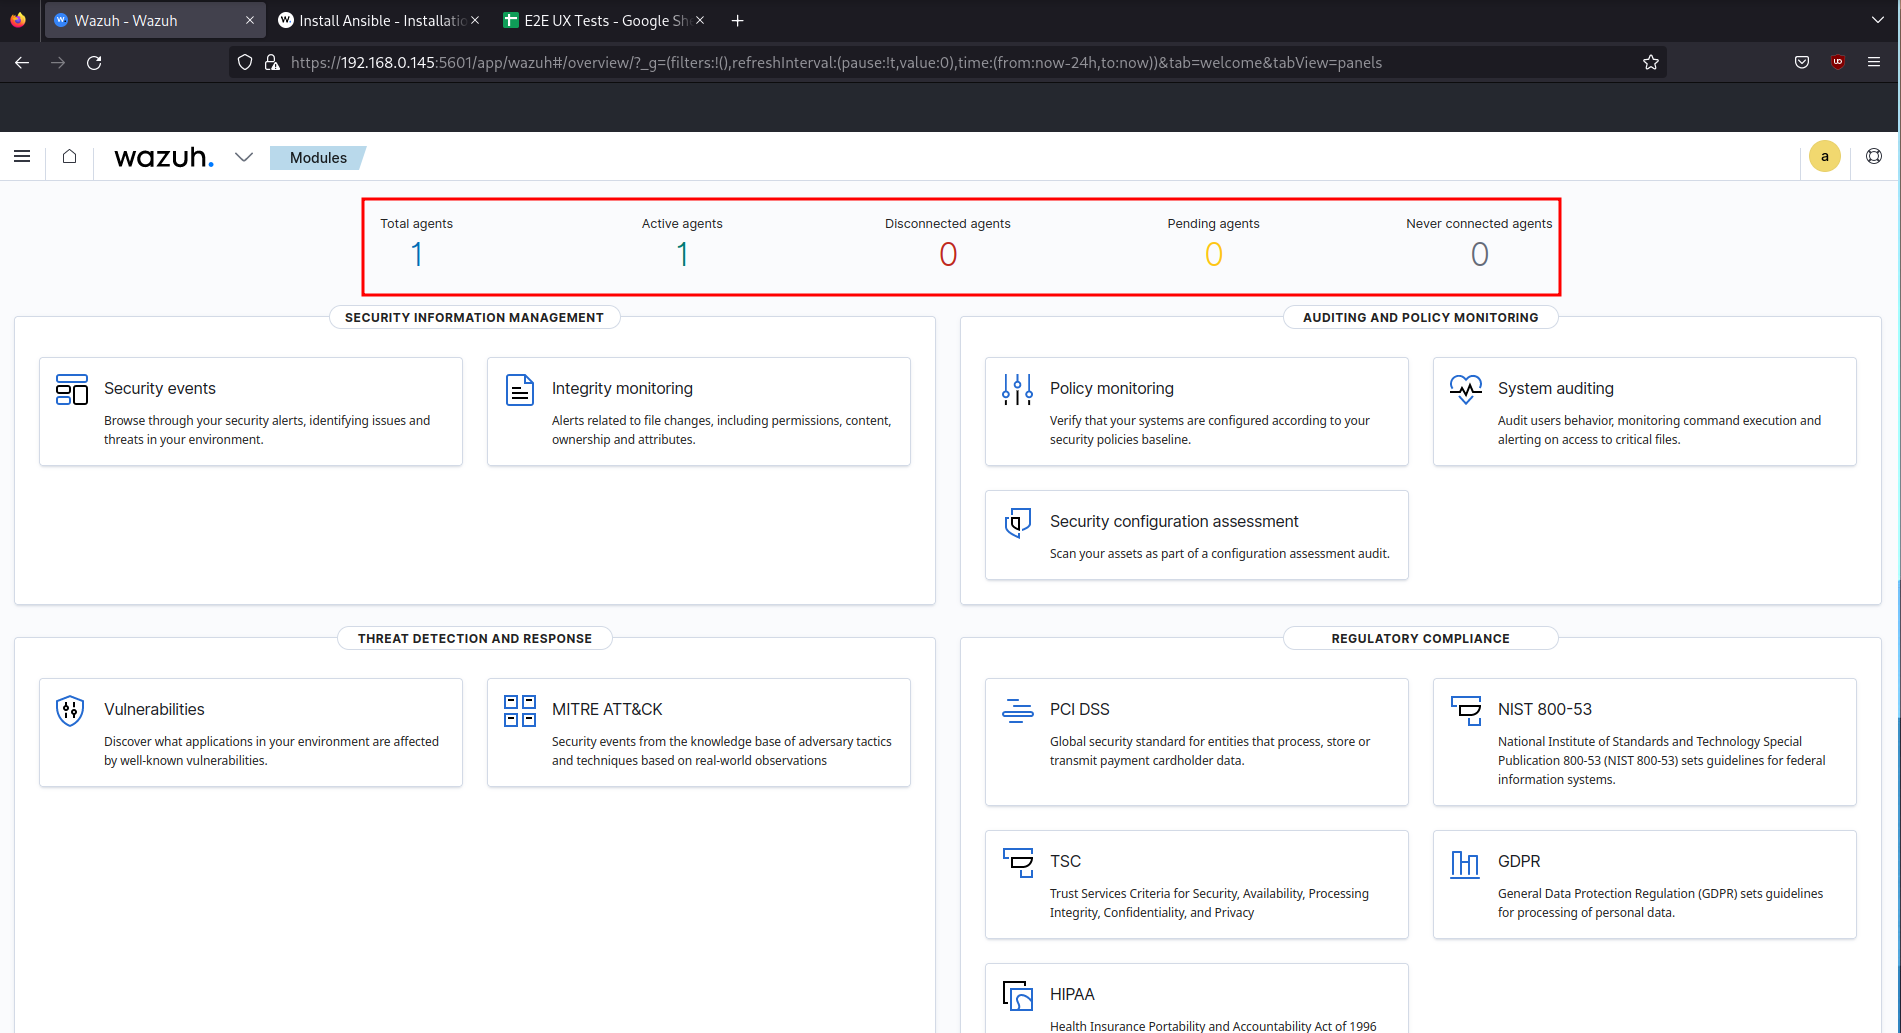Click the Policy monitoring sliders icon
The height and width of the screenshot is (1033, 1901).
(x=1018, y=390)
